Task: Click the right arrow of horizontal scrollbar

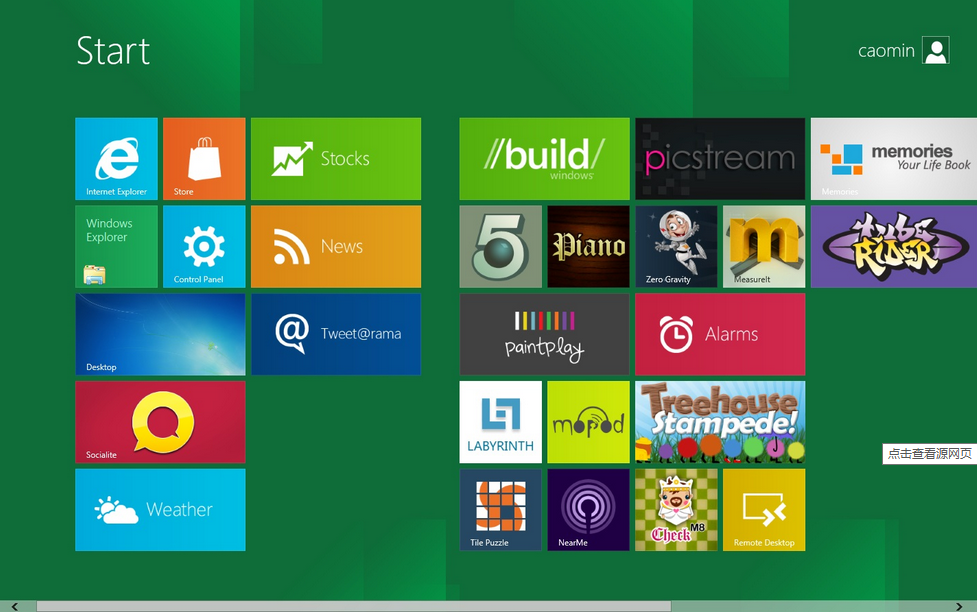Action: coord(959,606)
